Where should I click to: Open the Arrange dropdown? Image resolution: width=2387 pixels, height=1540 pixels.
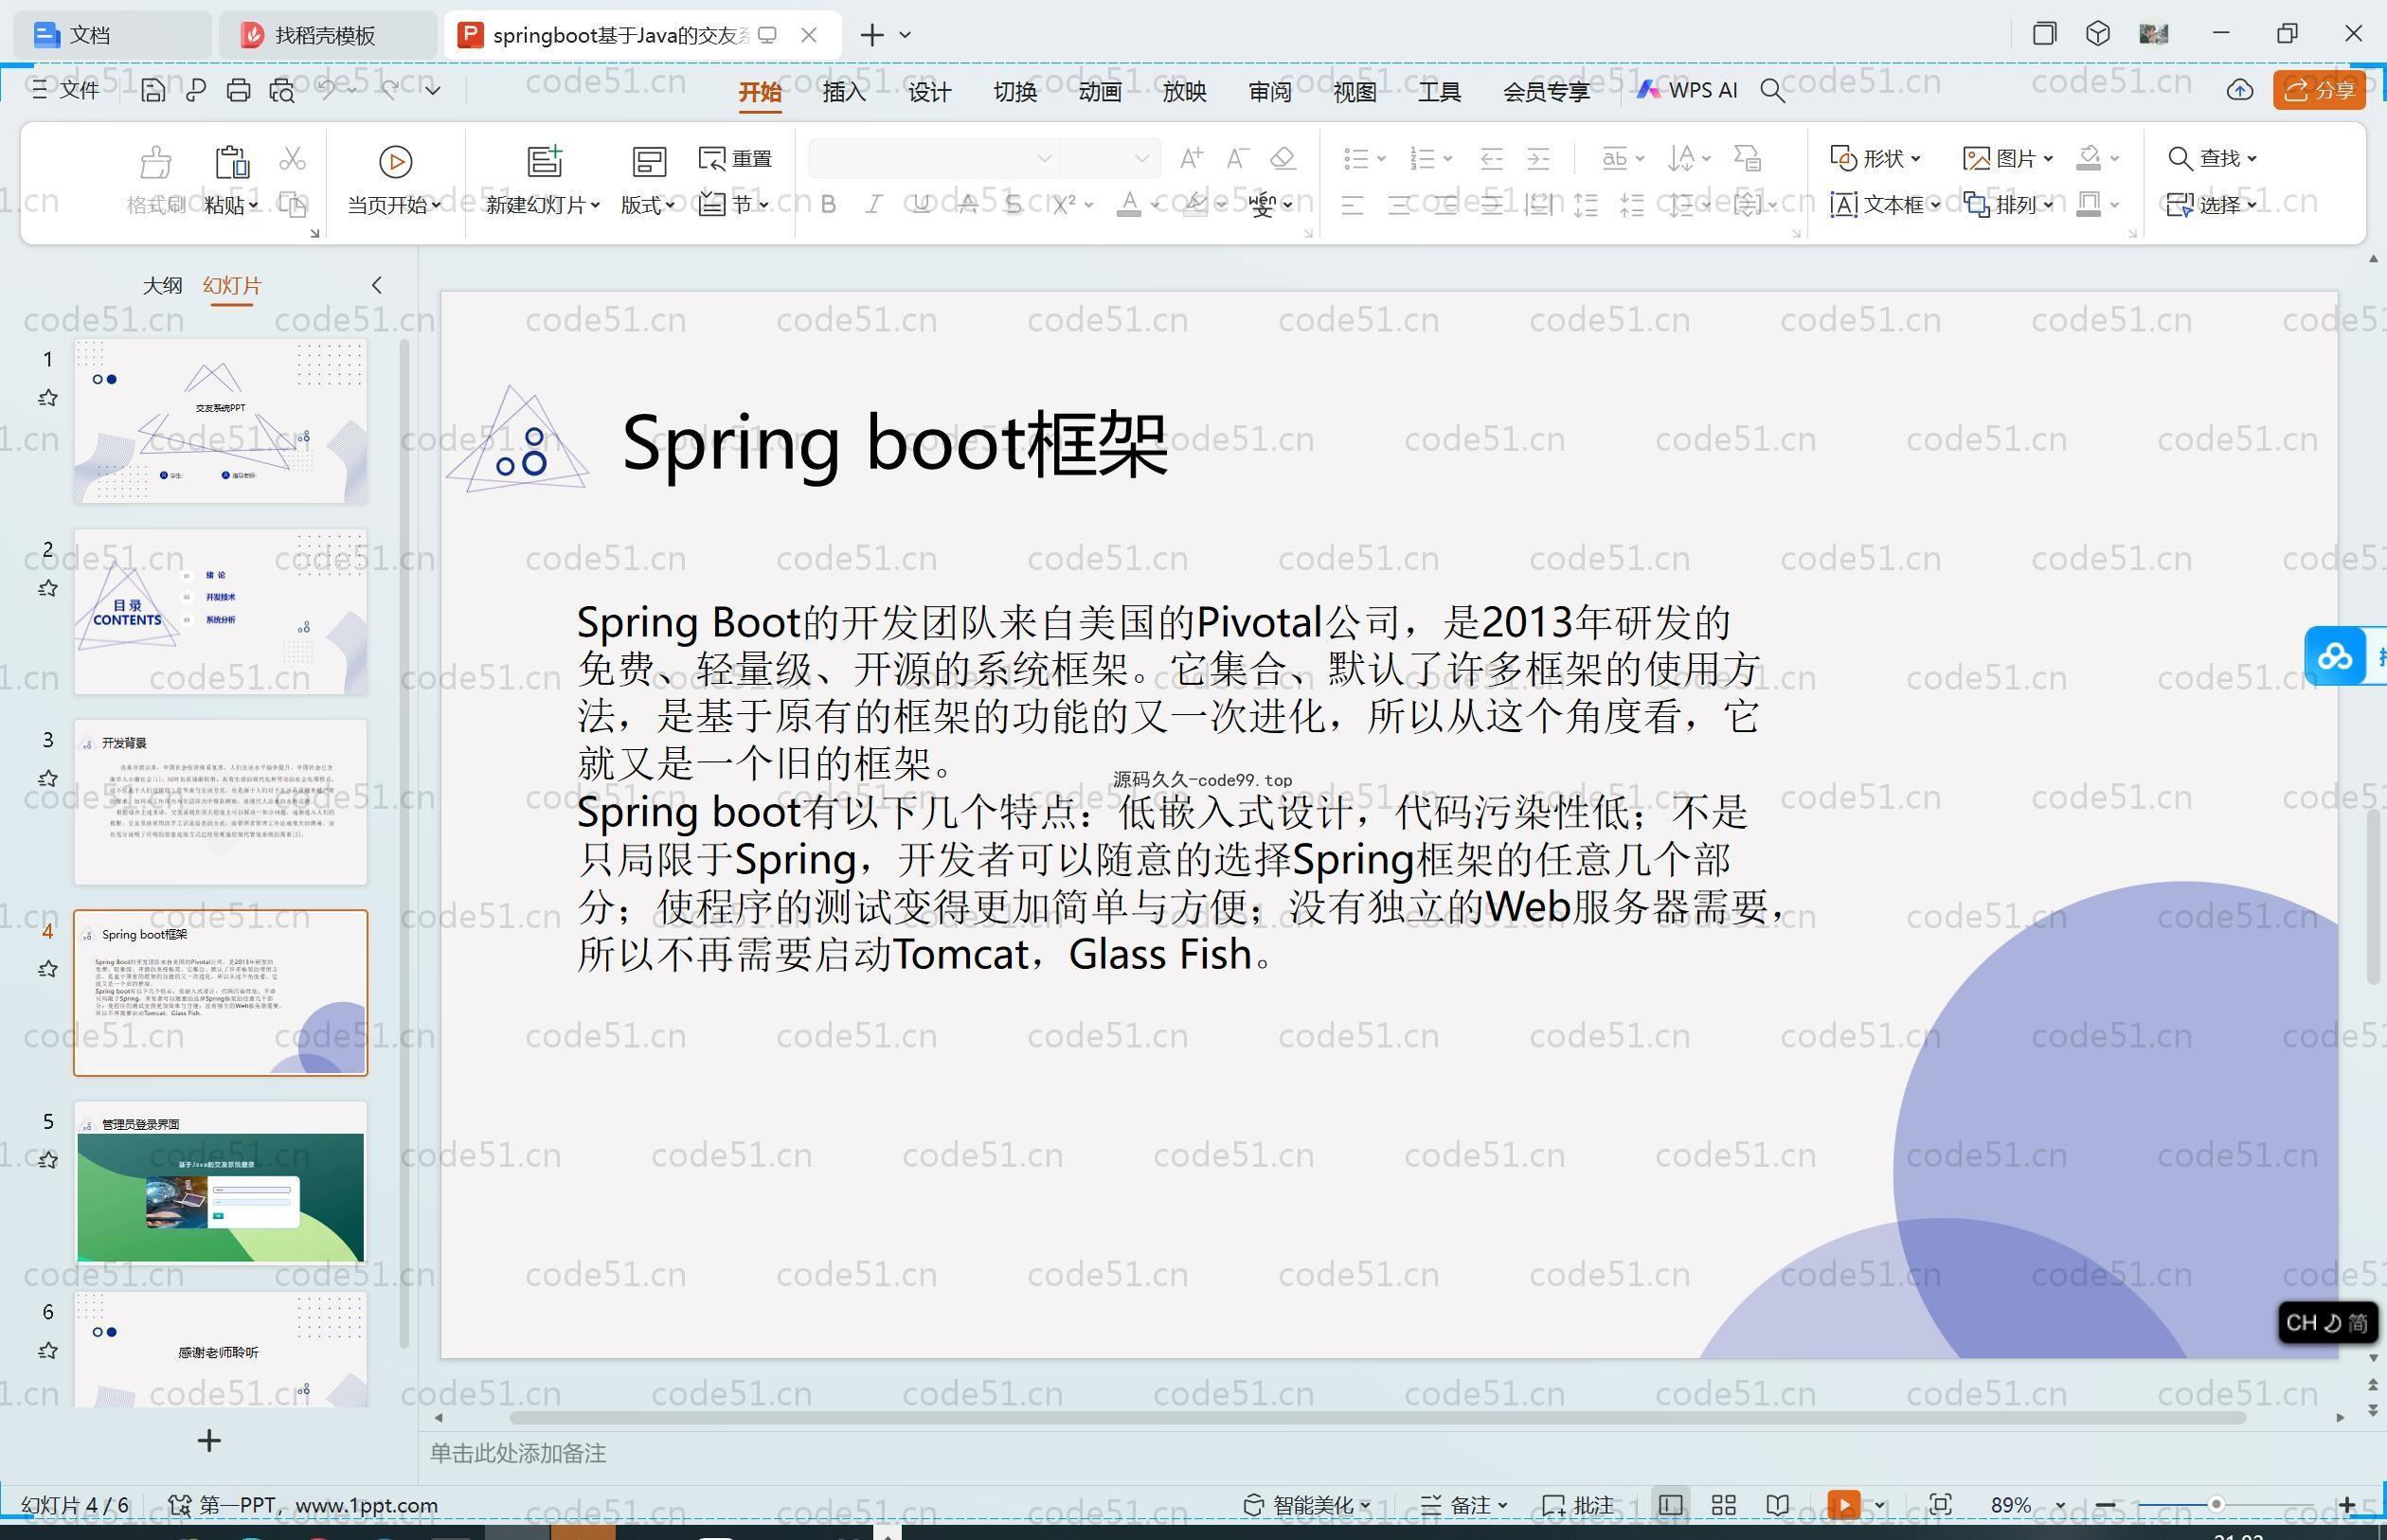pyautogui.click(x=2008, y=205)
